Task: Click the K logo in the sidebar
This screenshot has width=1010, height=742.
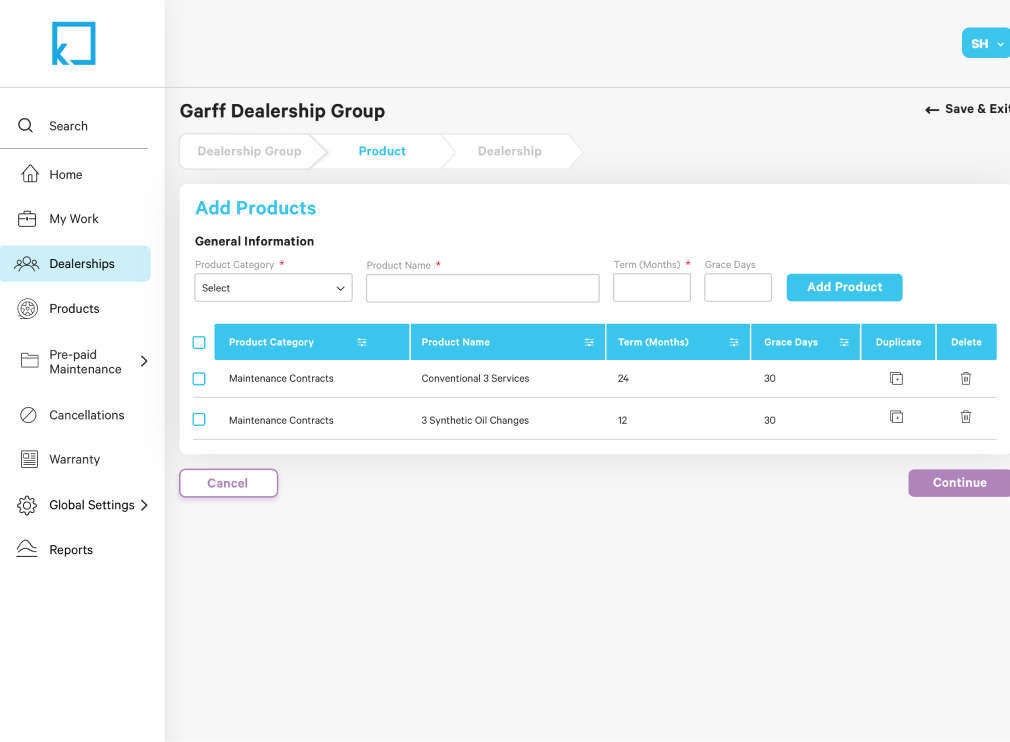Action: (x=73, y=43)
